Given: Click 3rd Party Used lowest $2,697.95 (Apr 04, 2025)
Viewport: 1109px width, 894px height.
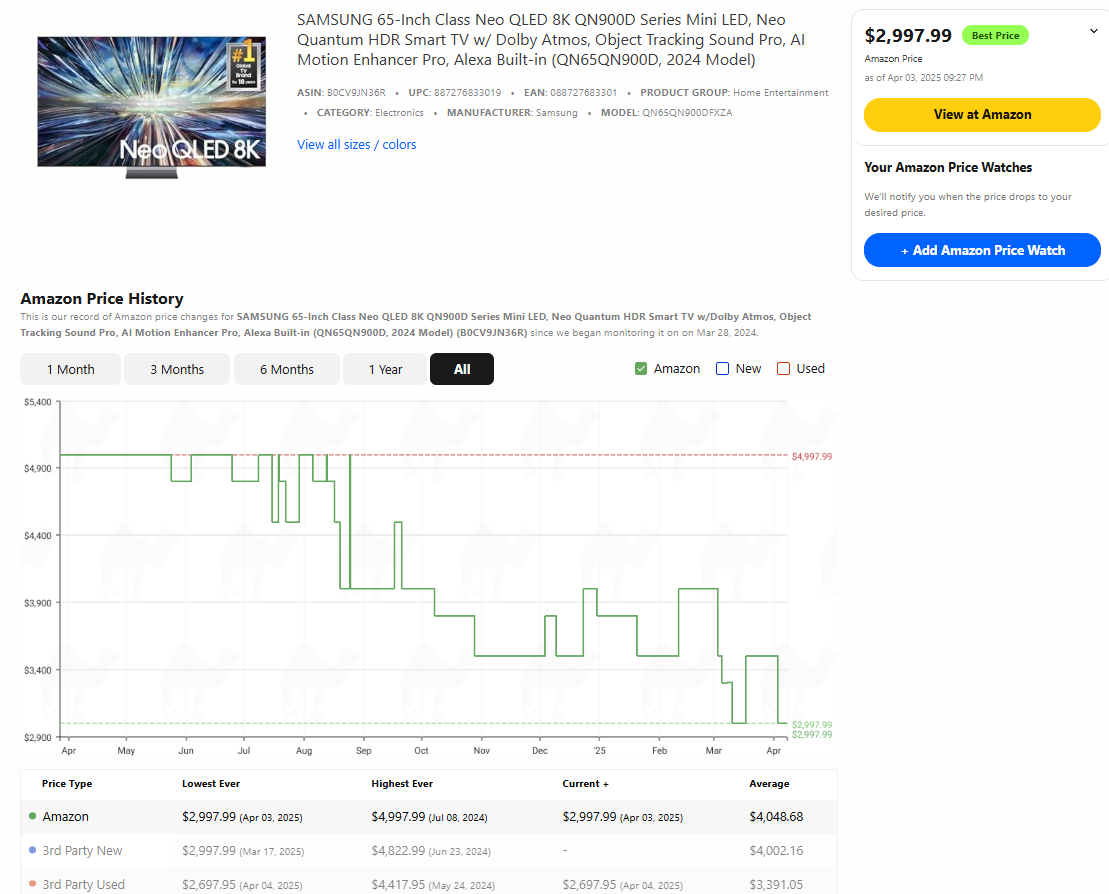Looking at the screenshot, I should [x=242, y=885].
